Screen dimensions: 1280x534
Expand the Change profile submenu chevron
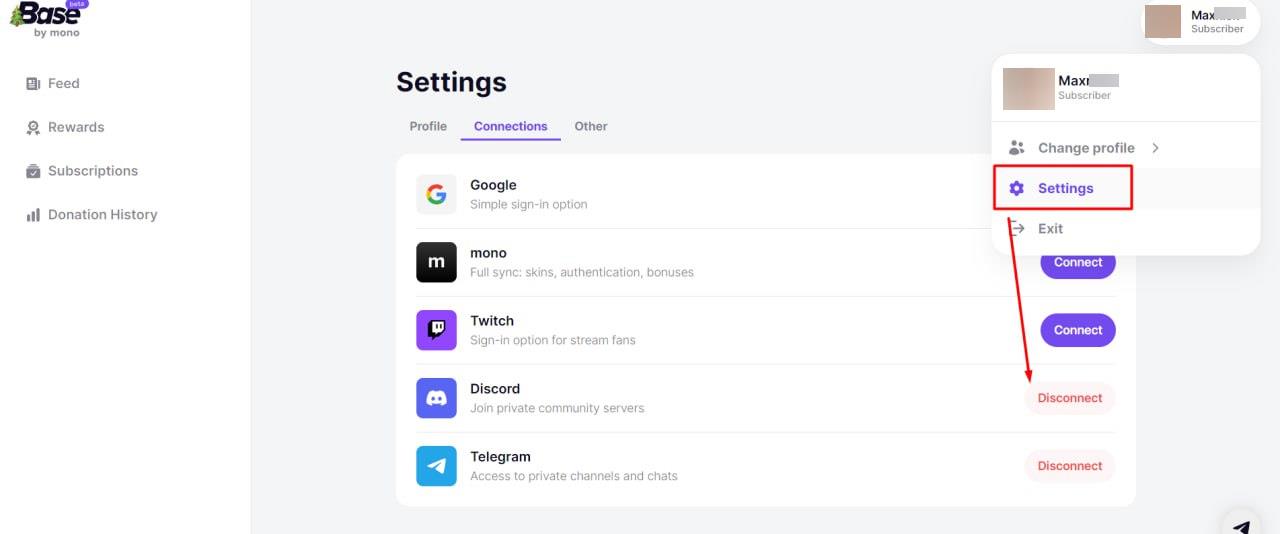pyautogui.click(x=1155, y=148)
